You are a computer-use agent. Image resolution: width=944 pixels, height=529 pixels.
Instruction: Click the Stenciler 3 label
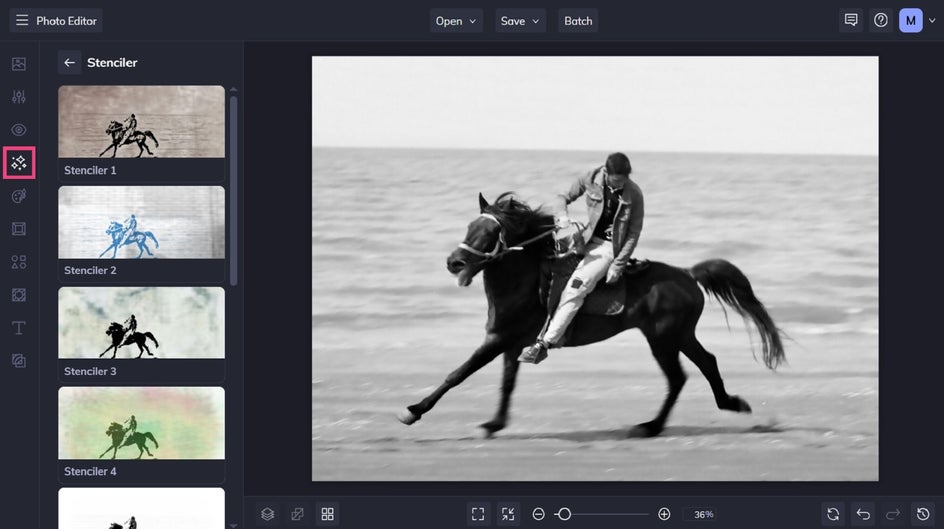[90, 371]
